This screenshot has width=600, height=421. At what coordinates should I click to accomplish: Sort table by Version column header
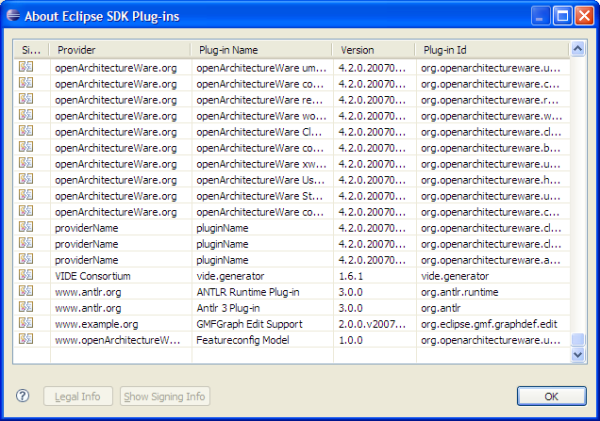[373, 50]
